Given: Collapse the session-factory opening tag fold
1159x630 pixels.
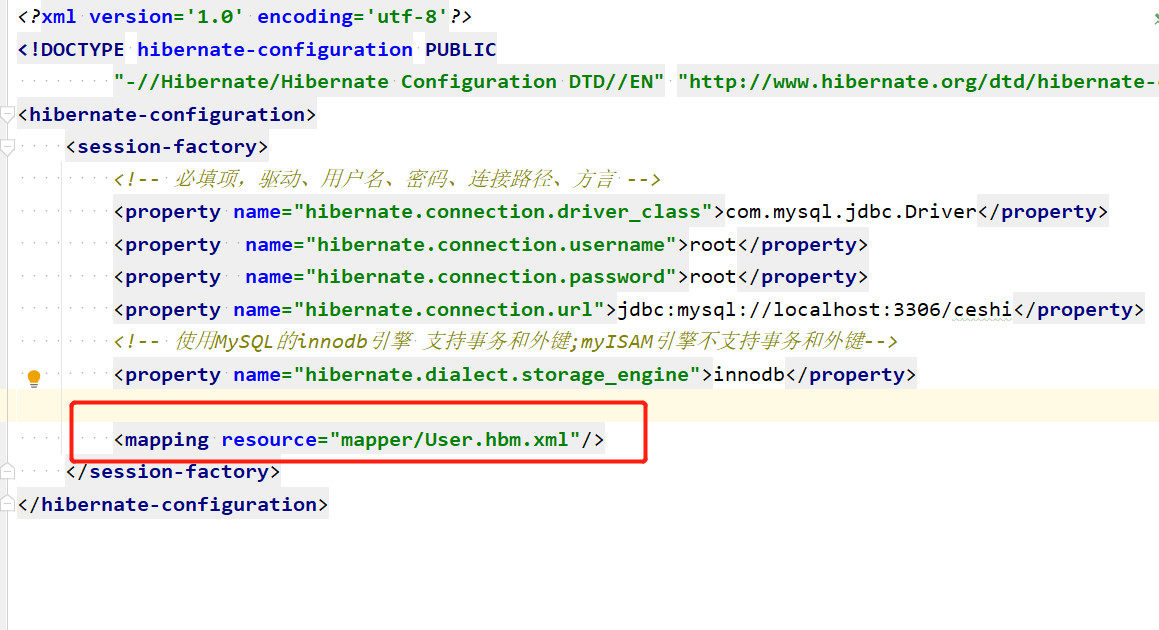Looking at the screenshot, I should coord(7,147).
